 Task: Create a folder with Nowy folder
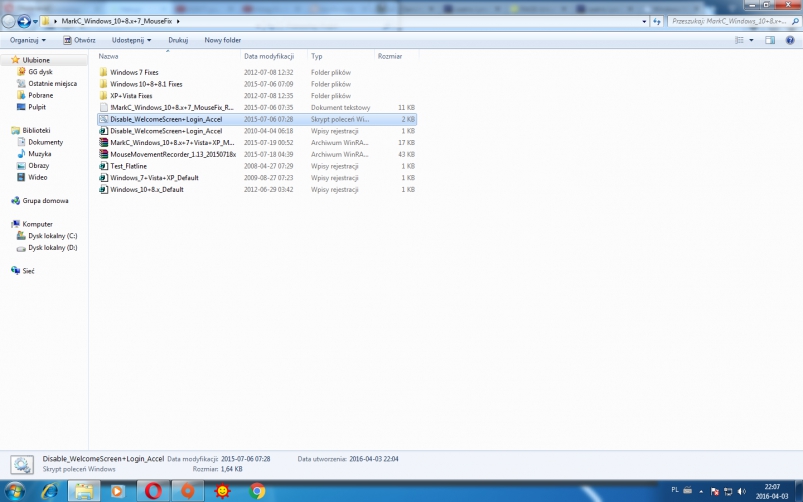click(222, 40)
